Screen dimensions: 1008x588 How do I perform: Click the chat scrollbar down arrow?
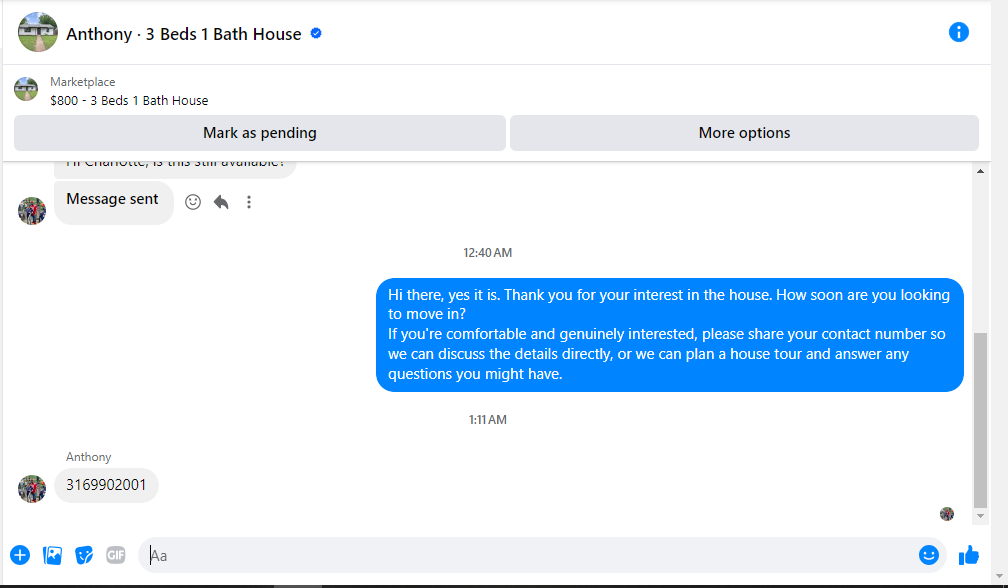coord(980,515)
